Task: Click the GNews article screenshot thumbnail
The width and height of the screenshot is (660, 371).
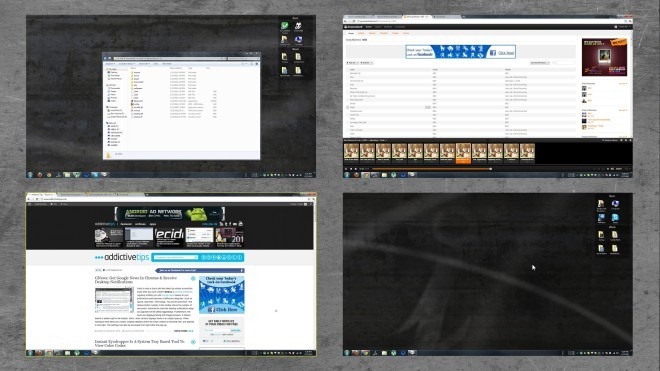Action: click(x=114, y=300)
